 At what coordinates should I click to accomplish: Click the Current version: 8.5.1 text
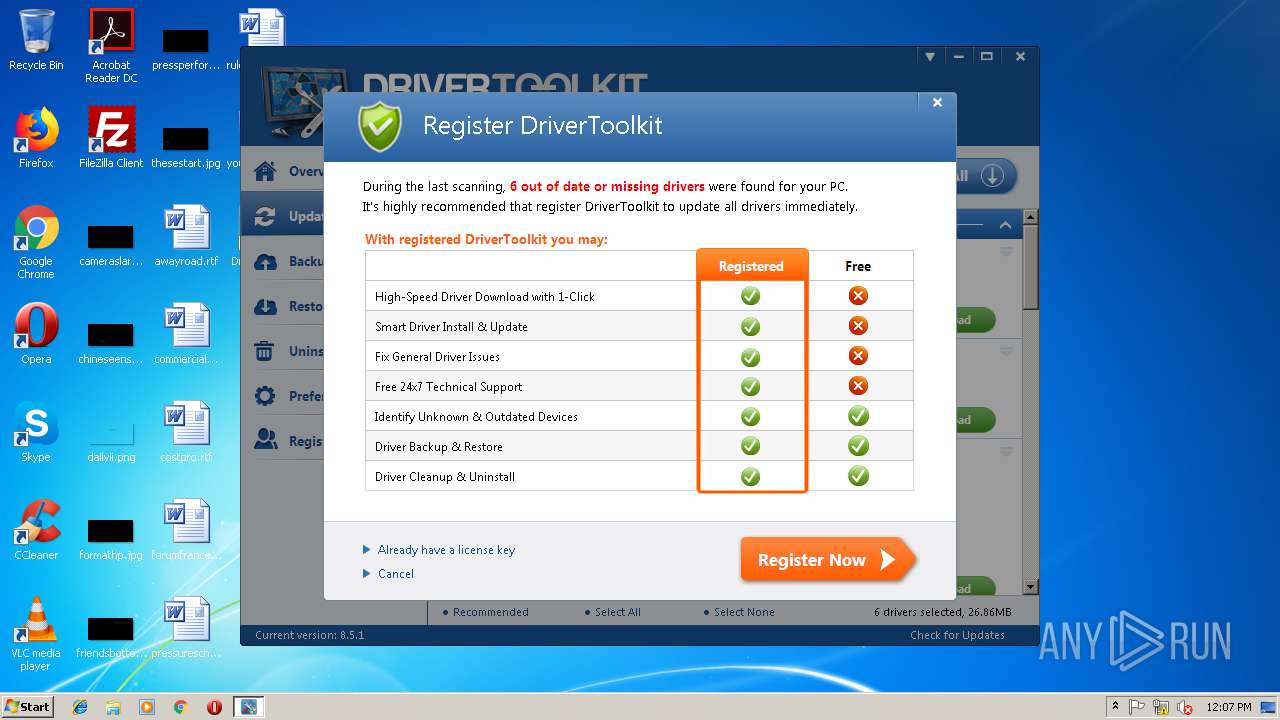click(310, 635)
